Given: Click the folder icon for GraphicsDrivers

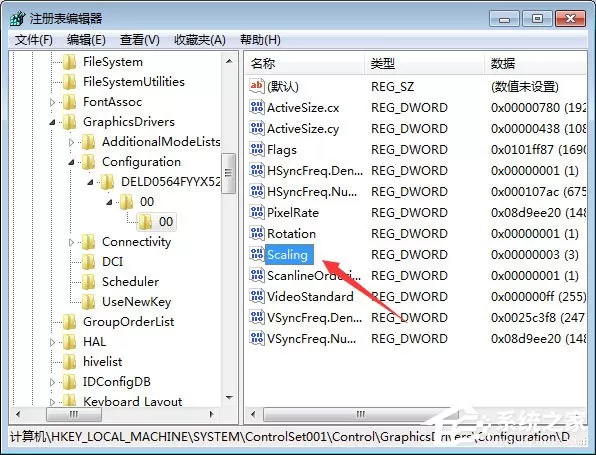Looking at the screenshot, I should point(70,122).
